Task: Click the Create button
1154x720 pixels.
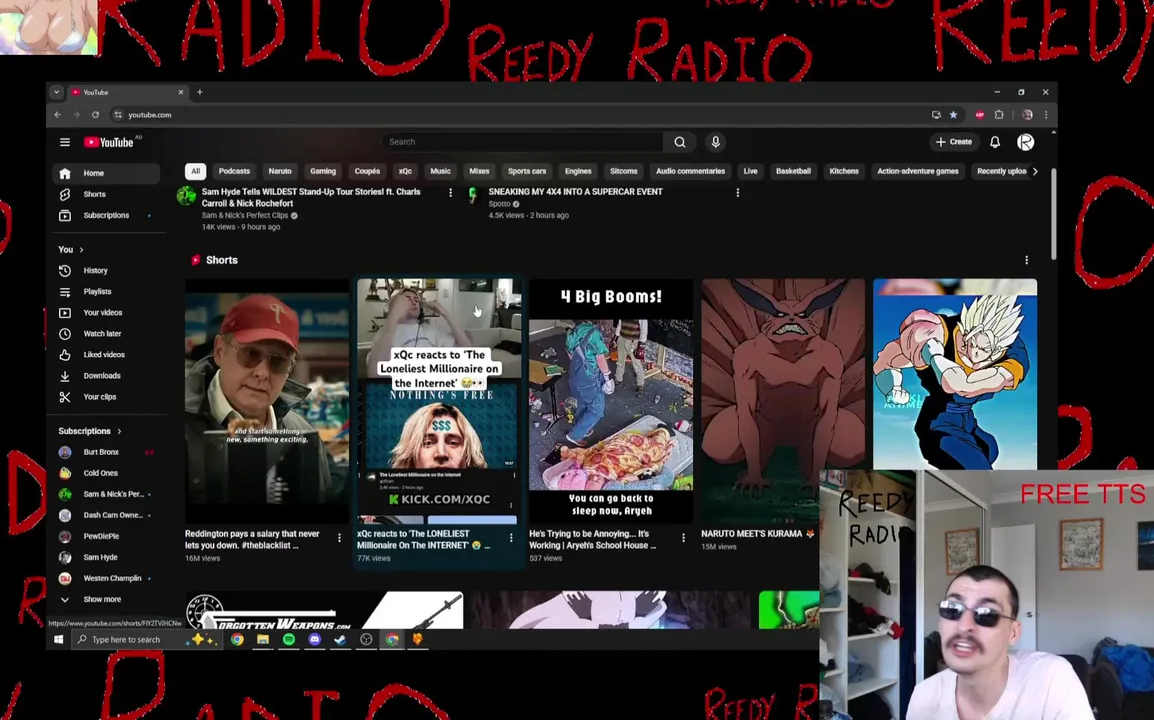Action: coord(954,142)
